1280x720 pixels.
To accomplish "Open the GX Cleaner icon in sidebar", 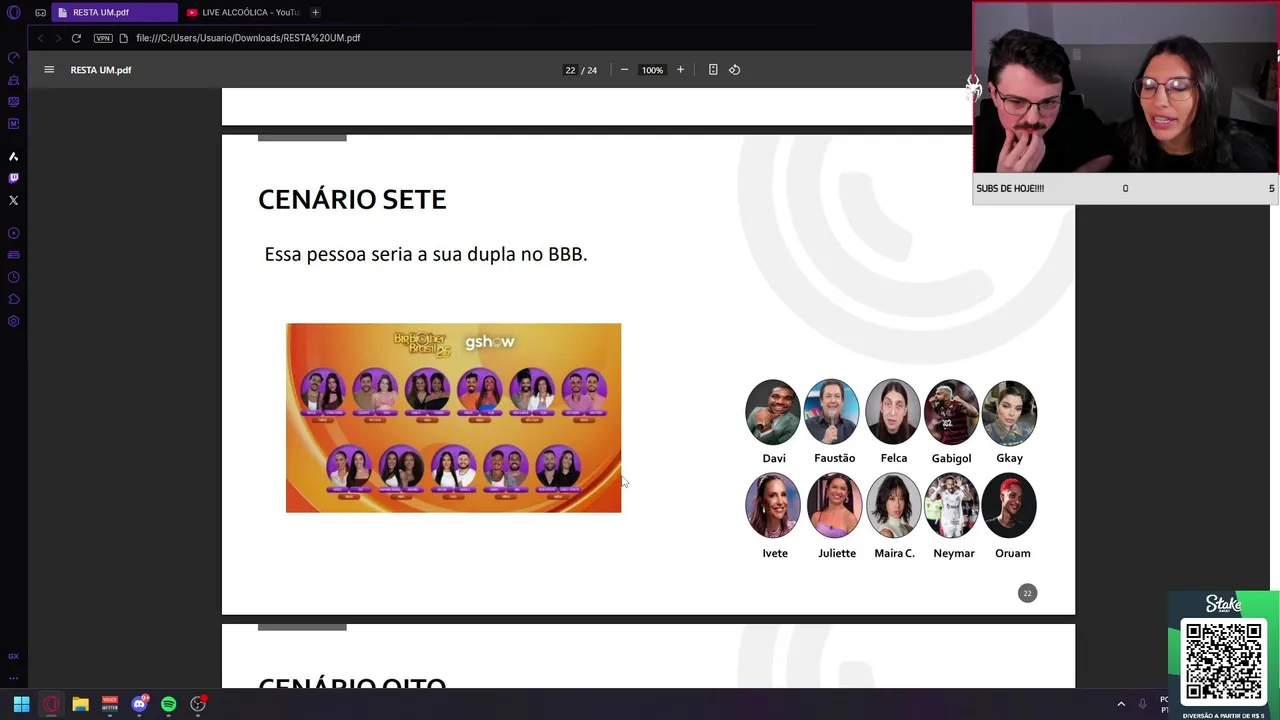I will [14, 80].
